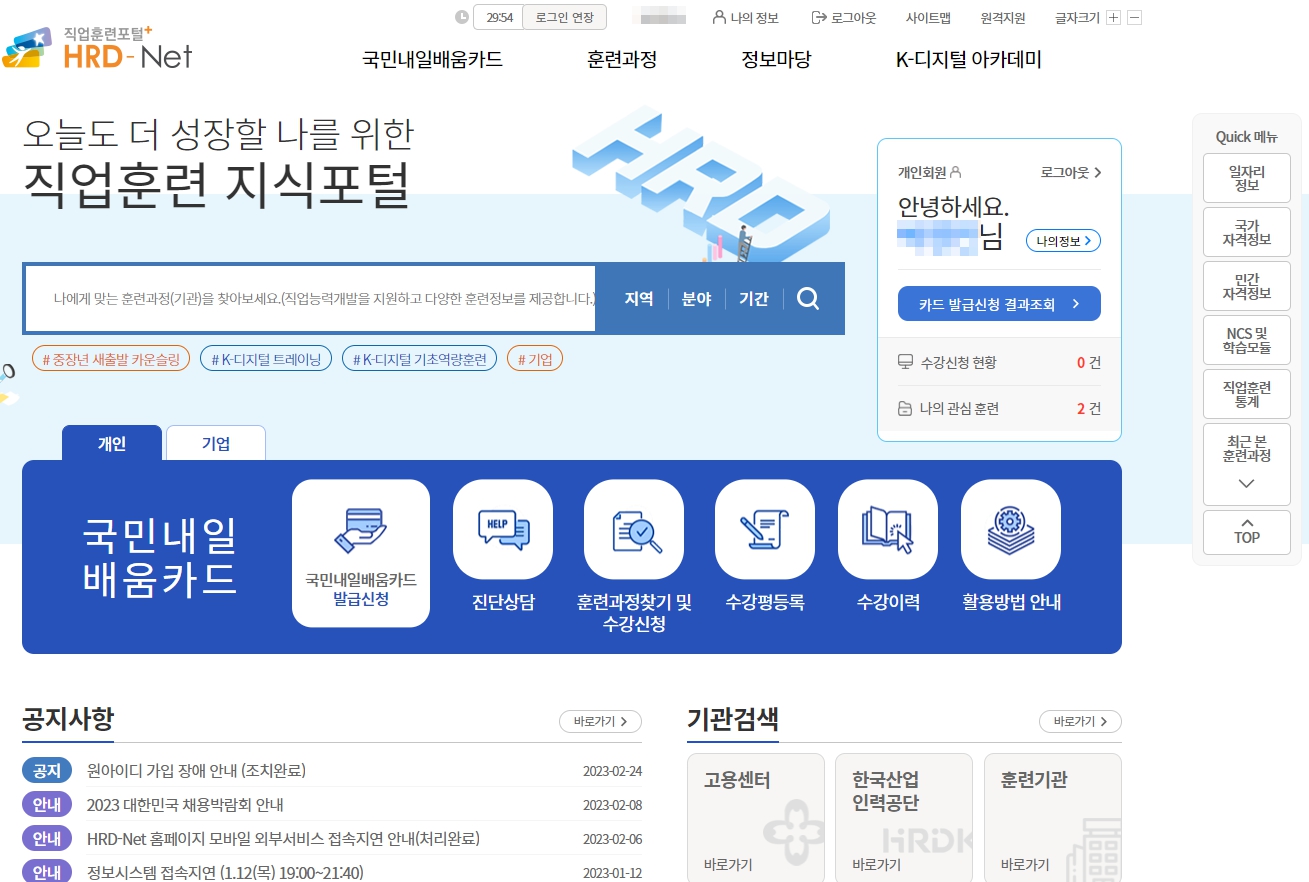The height and width of the screenshot is (882, 1309).
Task: Open 국민내일배움카드 main menu
Action: [432, 59]
